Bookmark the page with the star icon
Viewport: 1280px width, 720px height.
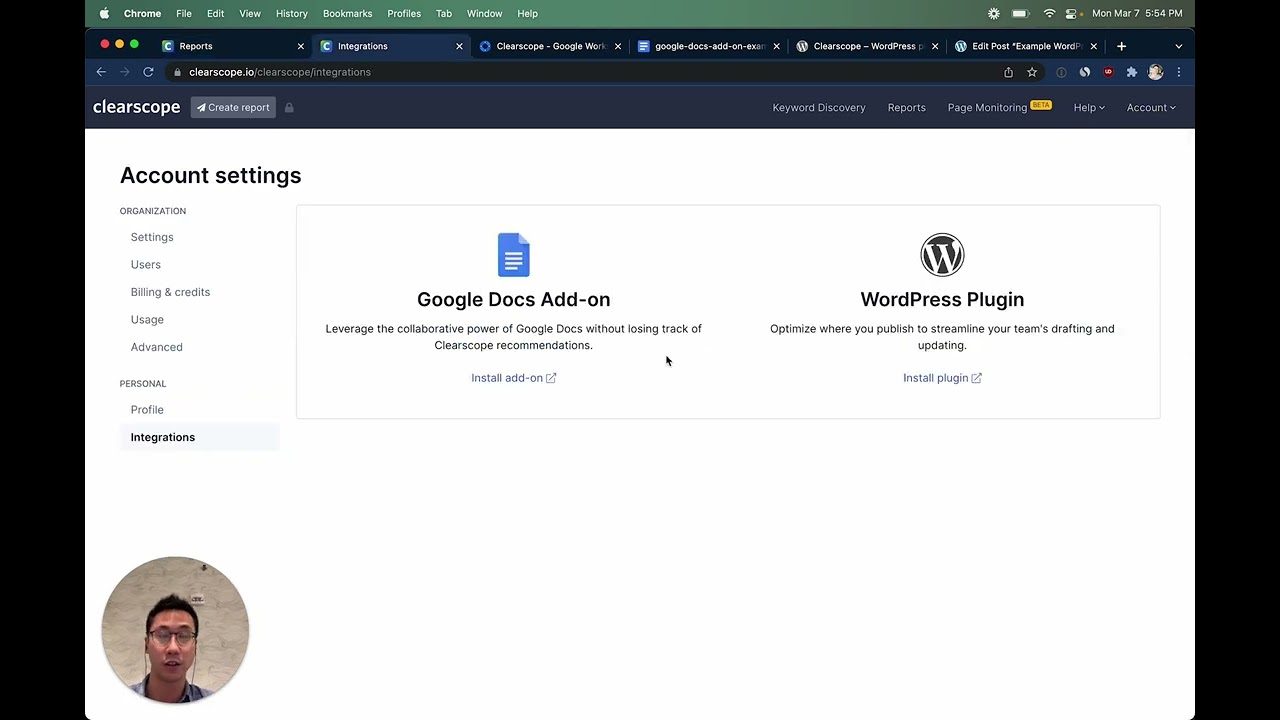(x=1032, y=72)
